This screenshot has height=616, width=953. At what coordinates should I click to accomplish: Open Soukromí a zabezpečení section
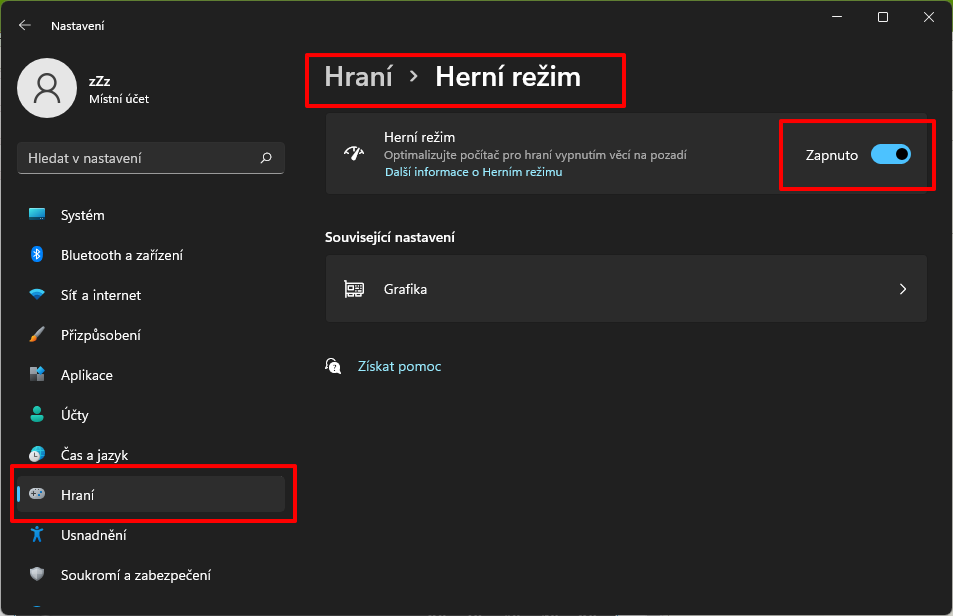click(135, 575)
